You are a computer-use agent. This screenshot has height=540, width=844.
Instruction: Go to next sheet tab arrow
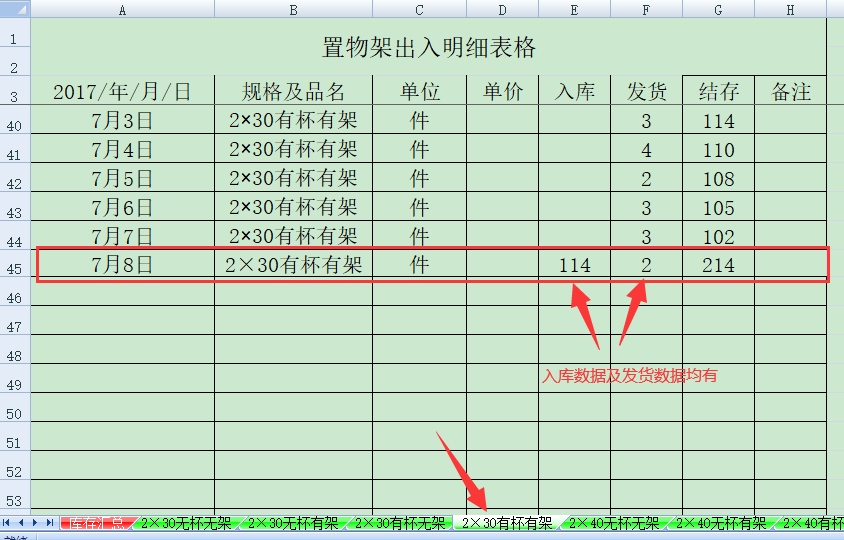click(x=35, y=522)
